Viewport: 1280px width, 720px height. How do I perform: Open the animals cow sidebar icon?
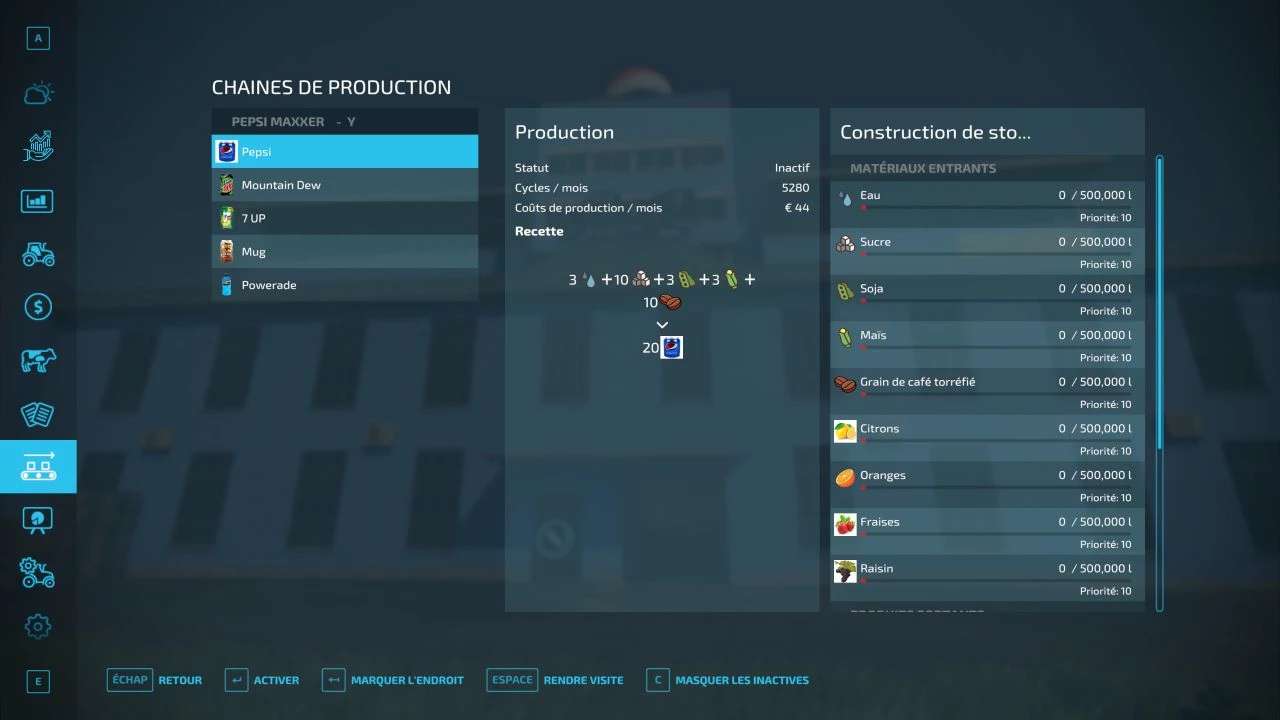tap(38, 360)
